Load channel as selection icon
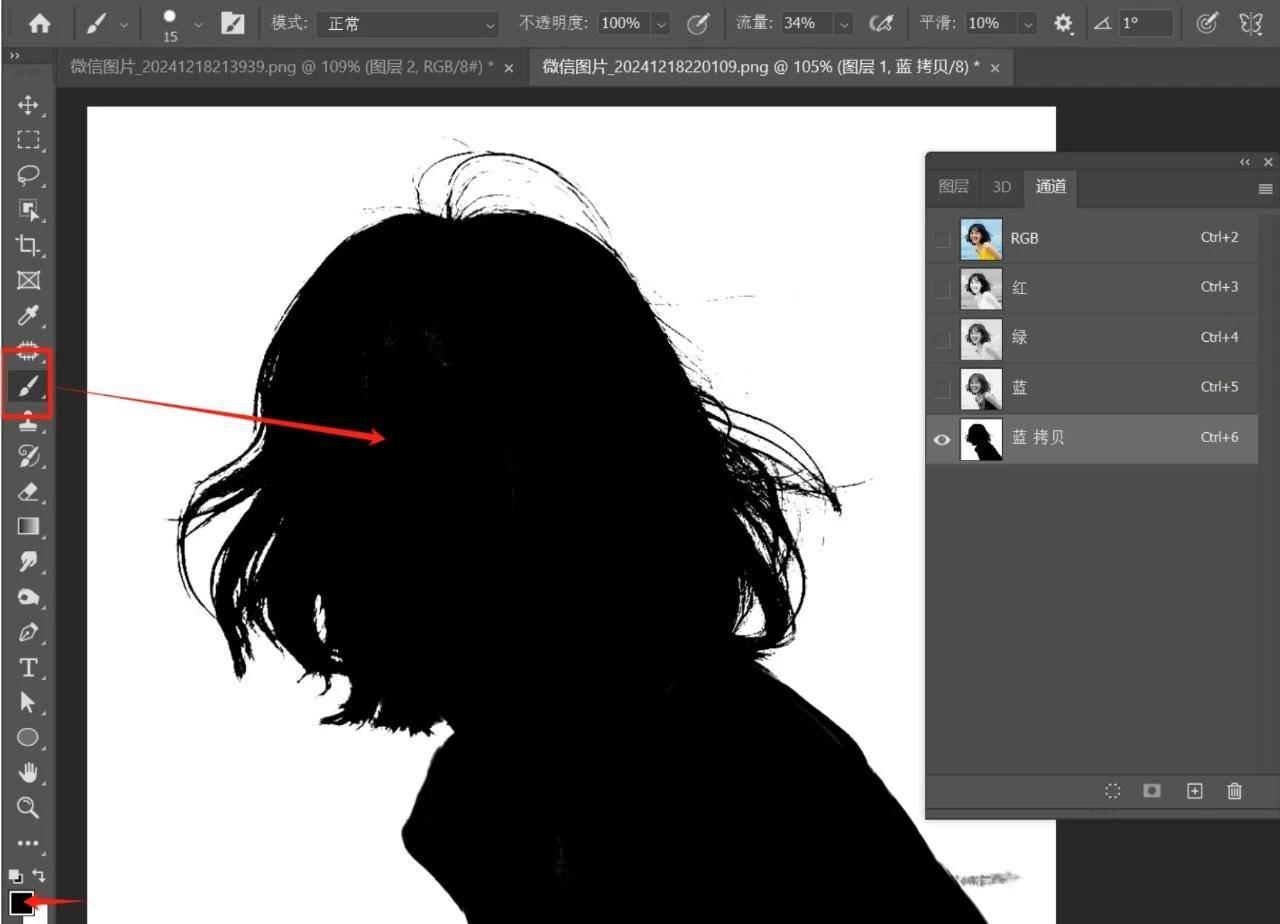 pos(1112,791)
